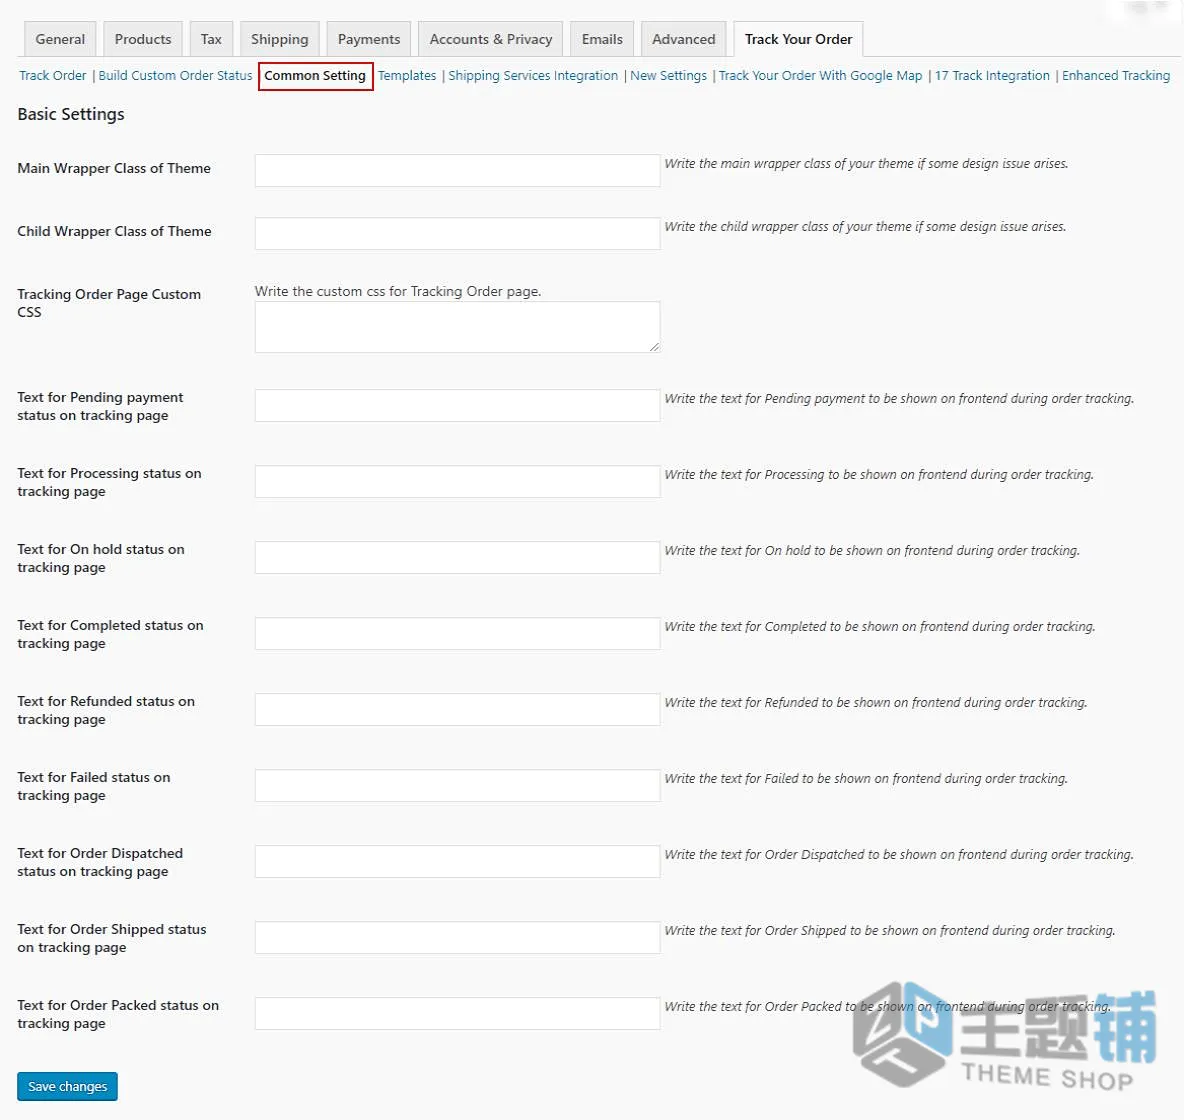Focus the Main Wrapper Class of Theme field
The image size is (1184, 1120).
tap(458, 171)
